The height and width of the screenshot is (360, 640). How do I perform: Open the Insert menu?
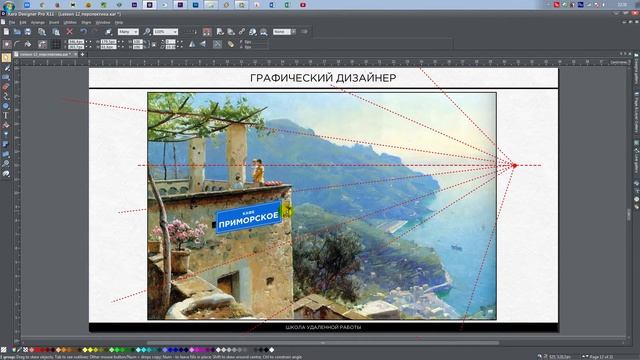[x=54, y=22]
